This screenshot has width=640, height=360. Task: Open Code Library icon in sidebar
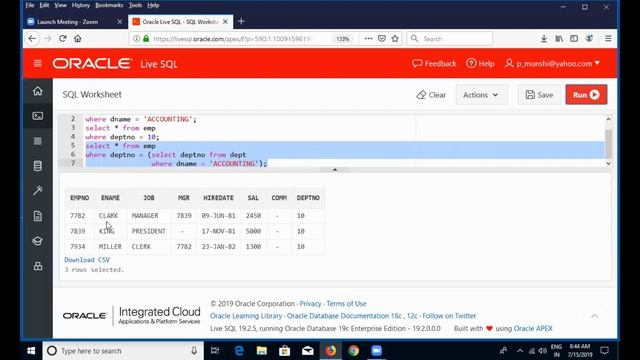(38, 266)
